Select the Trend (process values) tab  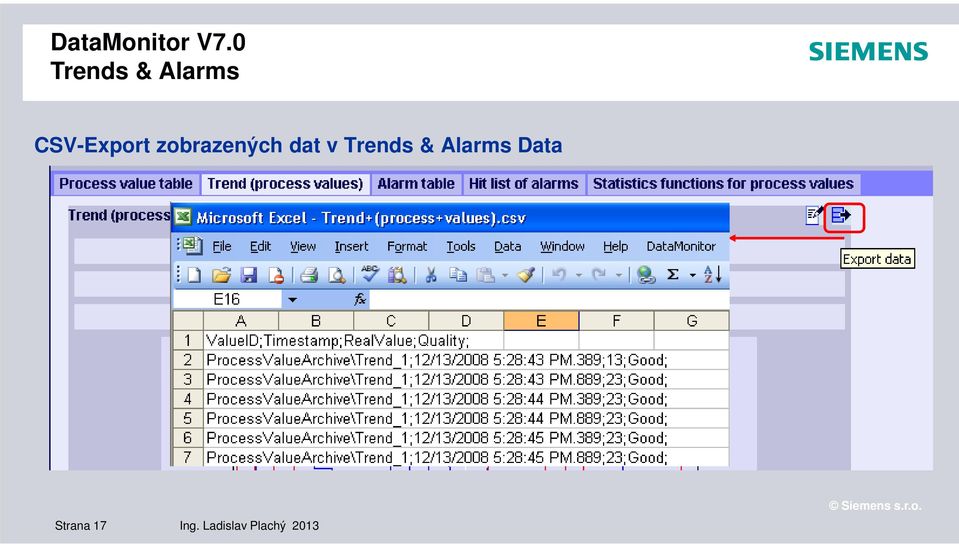[285, 184]
